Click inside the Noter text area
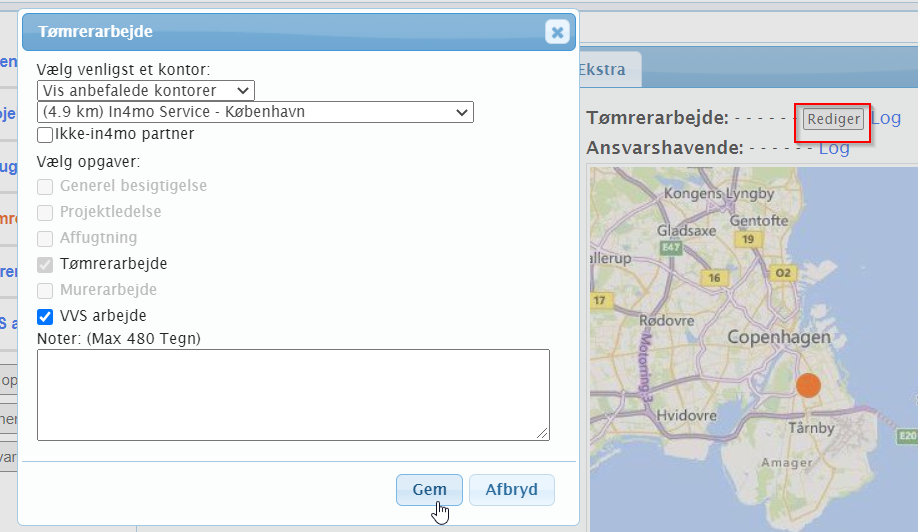The image size is (918, 532). [293, 394]
